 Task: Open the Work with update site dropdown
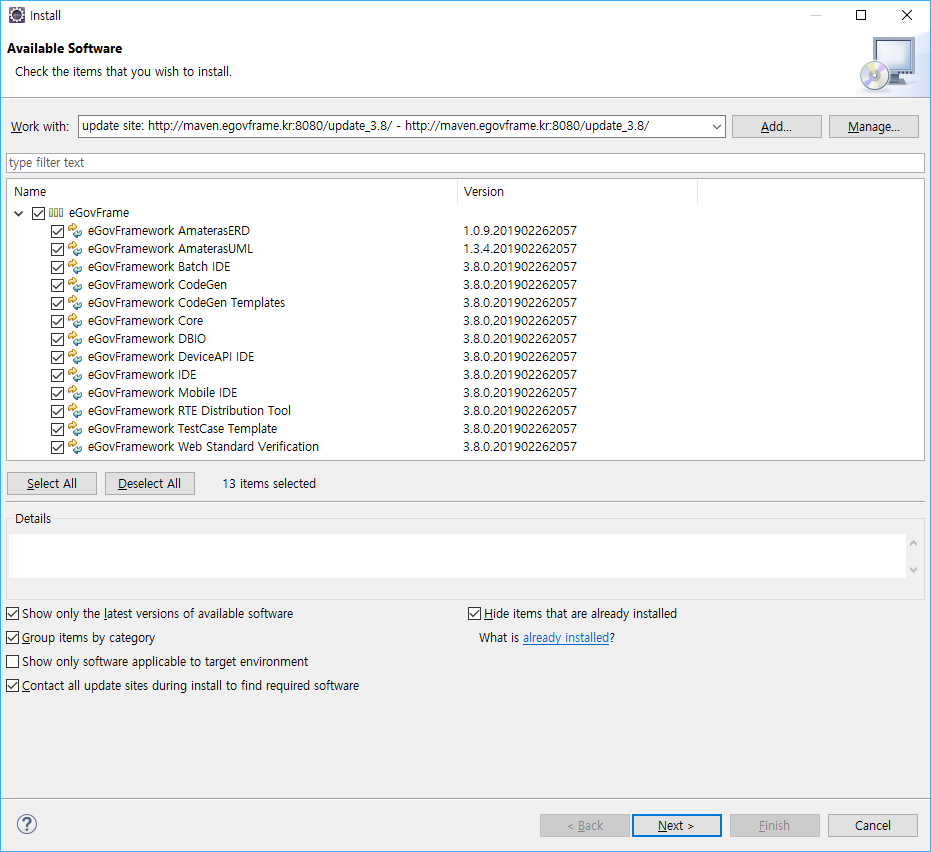coord(715,126)
